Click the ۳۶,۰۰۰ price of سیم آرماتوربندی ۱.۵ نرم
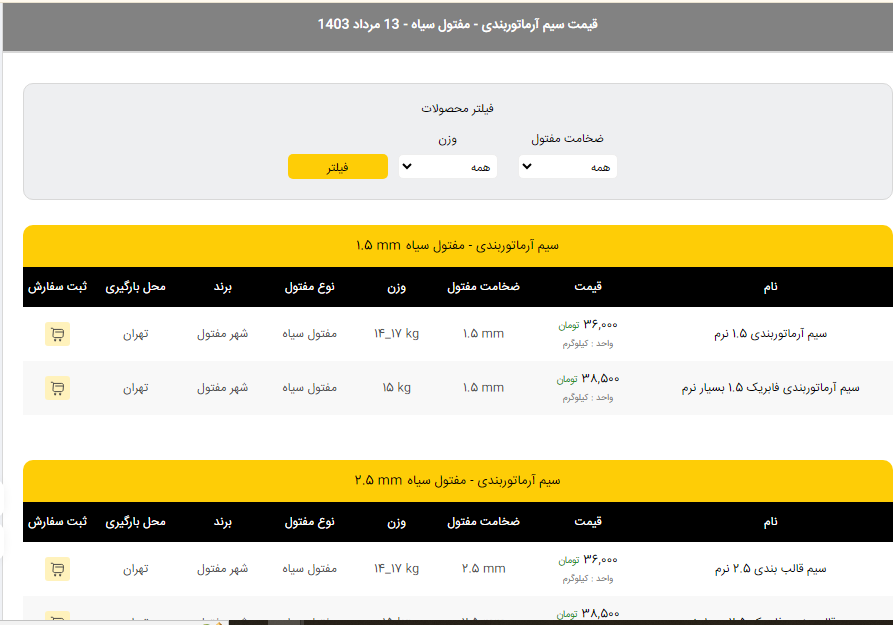This screenshot has width=893, height=625. click(x=601, y=325)
